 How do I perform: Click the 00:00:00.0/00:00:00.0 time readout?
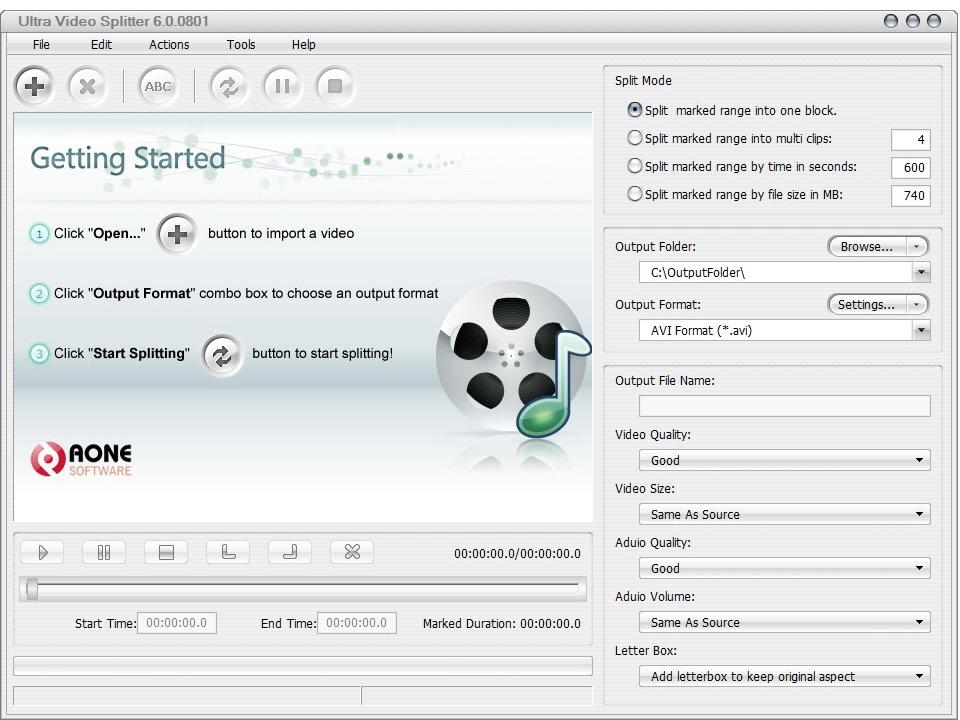click(x=517, y=553)
